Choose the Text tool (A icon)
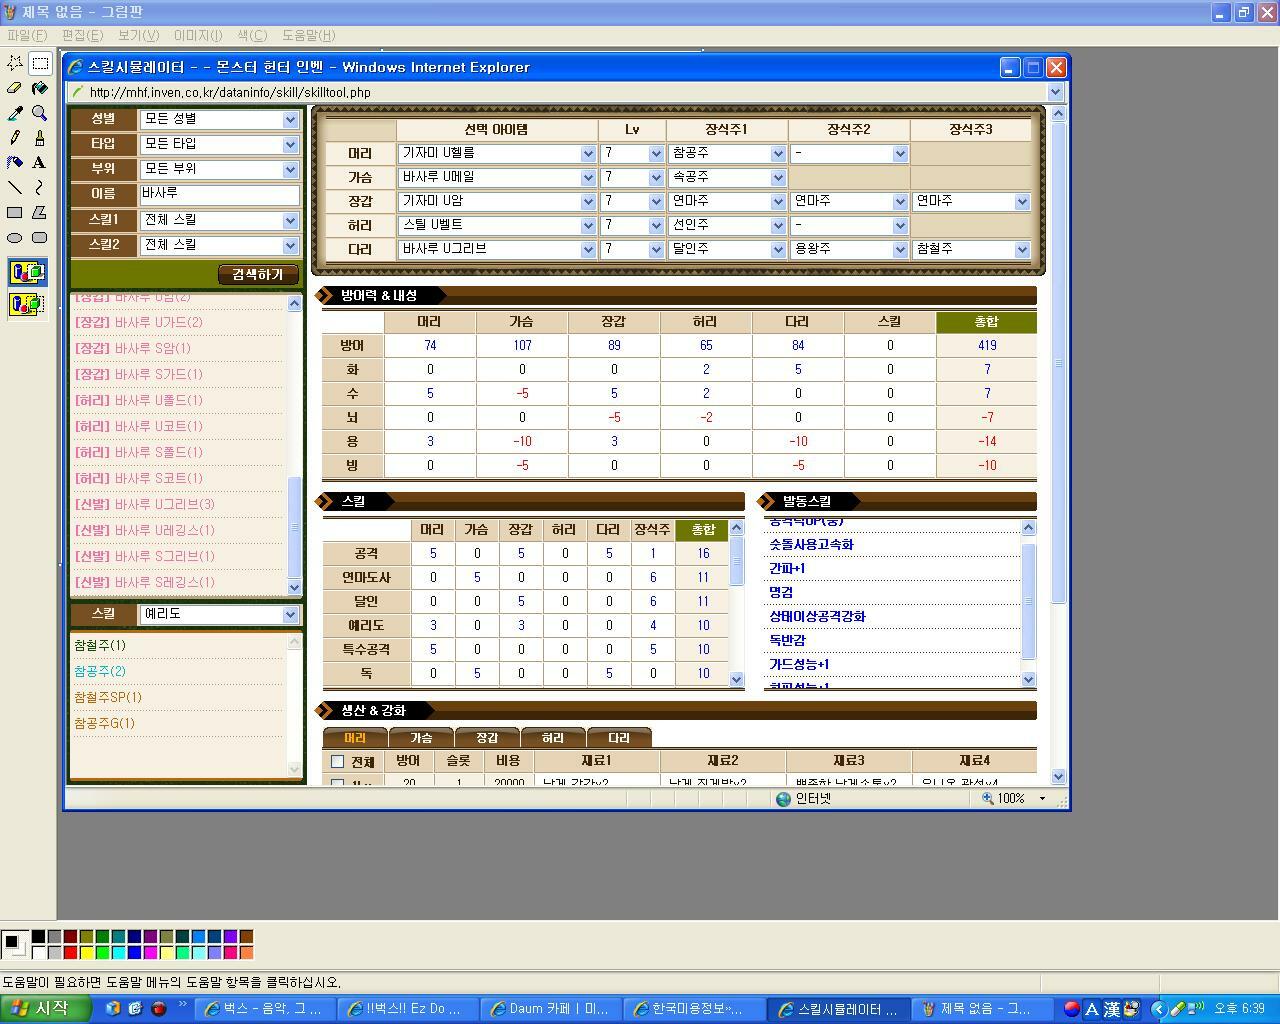Image resolution: width=1280 pixels, height=1024 pixels. [39, 162]
